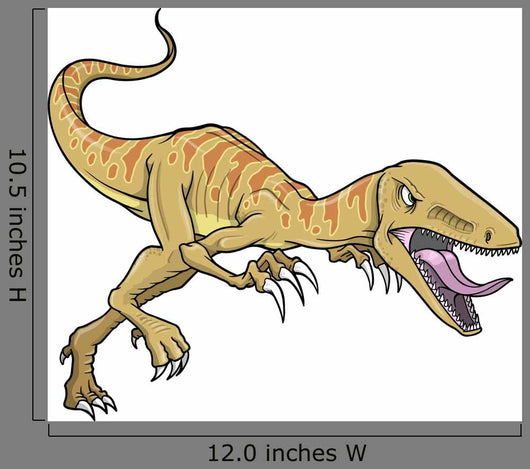Click the dinosaur's green eye
This screenshot has width=530, height=469.
(x=408, y=195)
